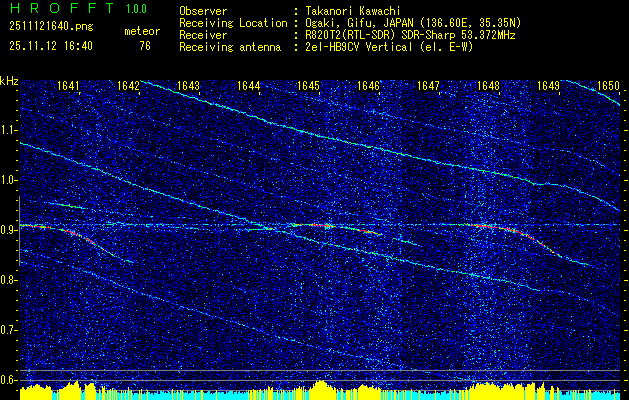The height and width of the screenshot is (400, 629).
Task: Click the 1648 time tick label
Action: 488,87
